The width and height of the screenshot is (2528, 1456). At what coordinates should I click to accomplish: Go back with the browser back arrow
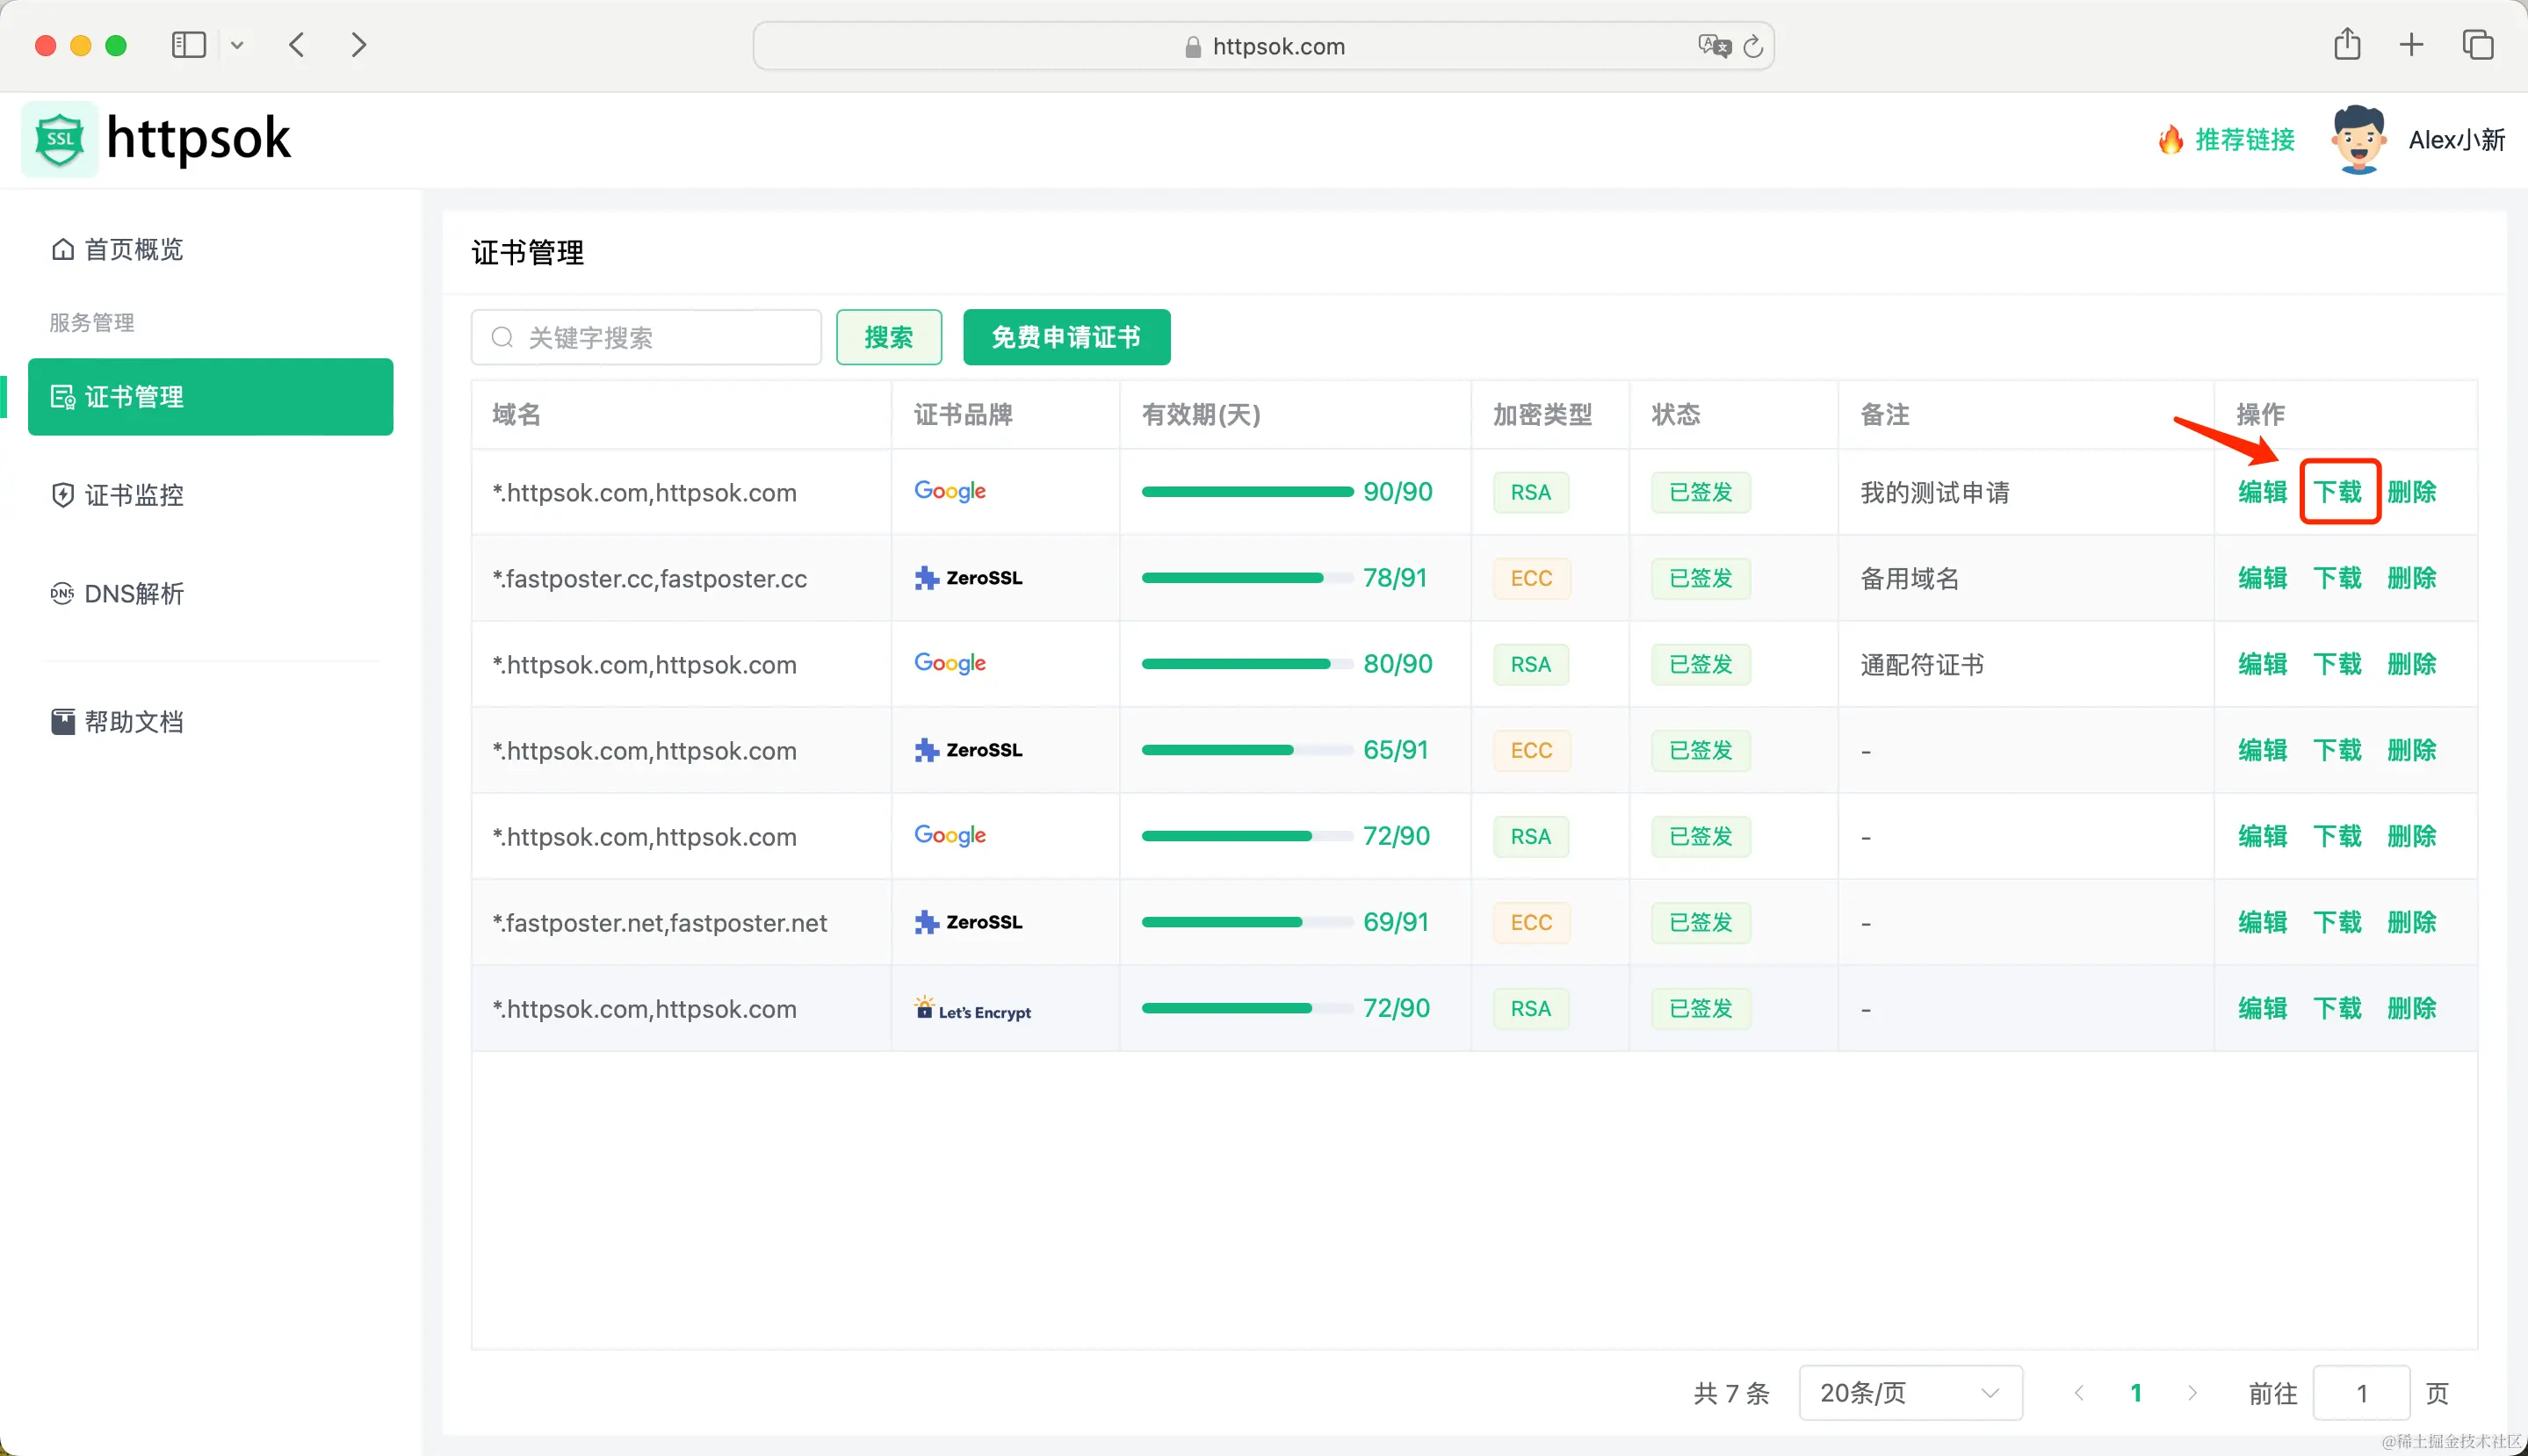tap(297, 45)
